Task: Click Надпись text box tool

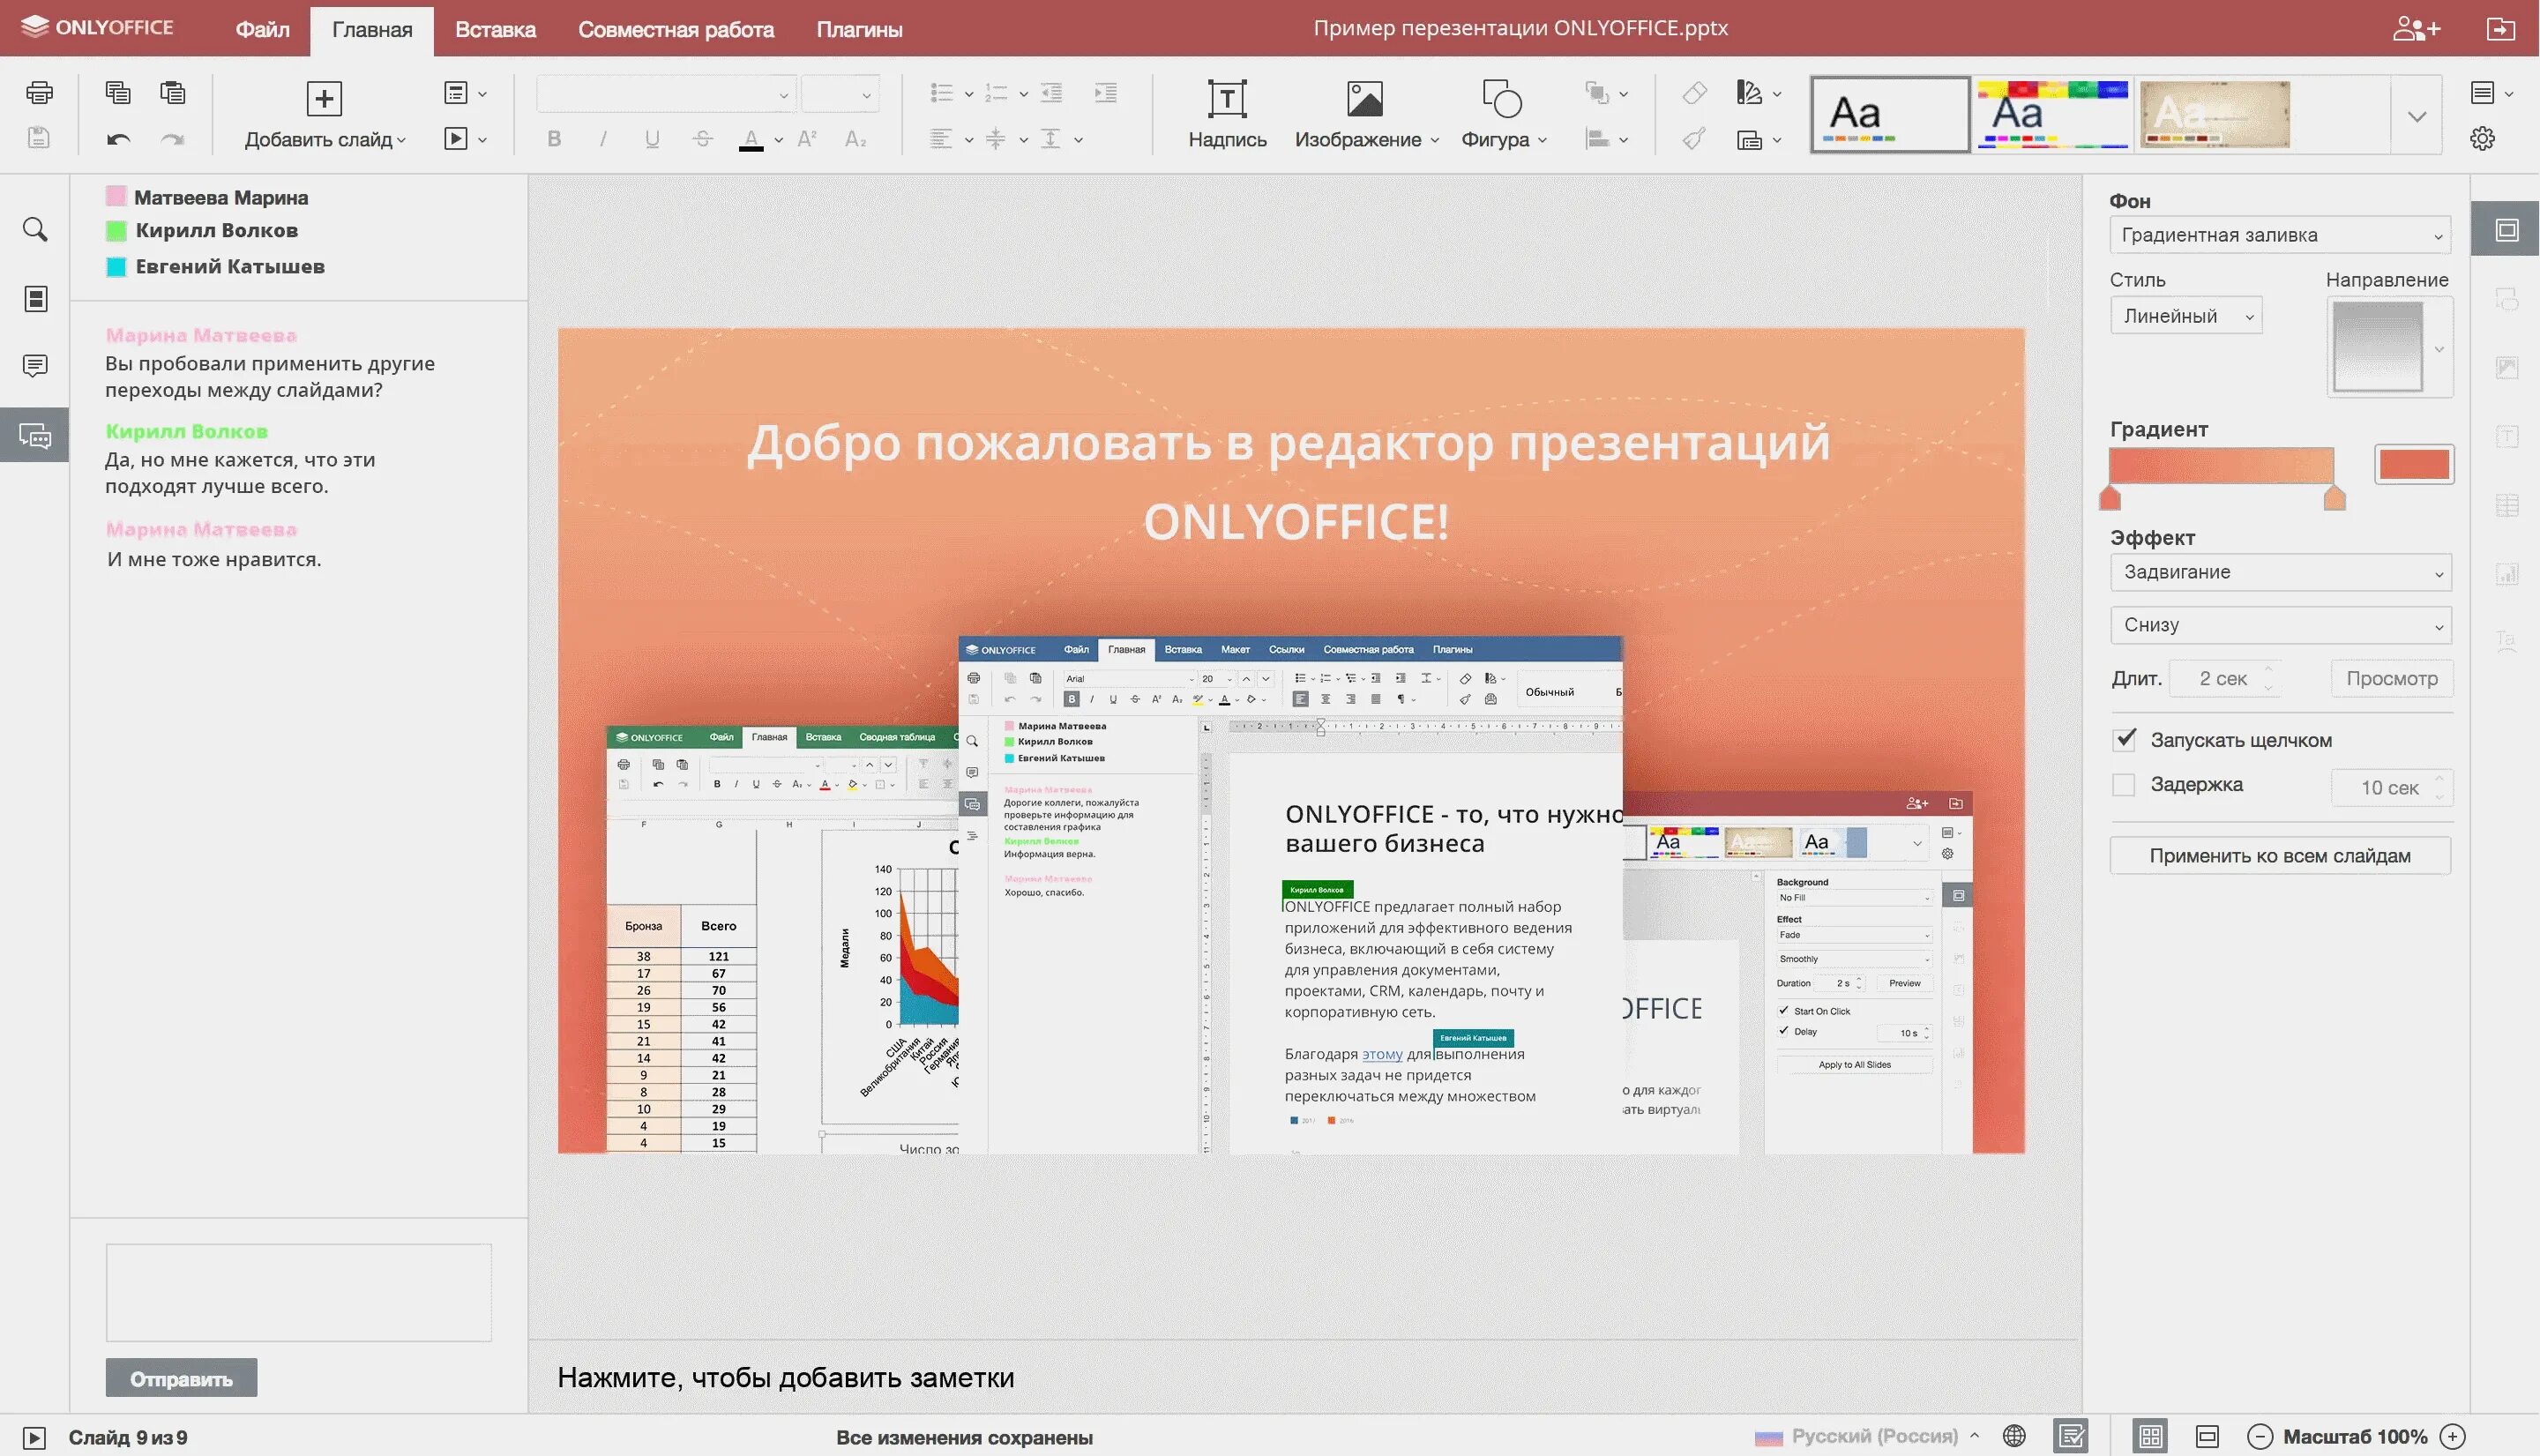Action: pyautogui.click(x=1226, y=114)
